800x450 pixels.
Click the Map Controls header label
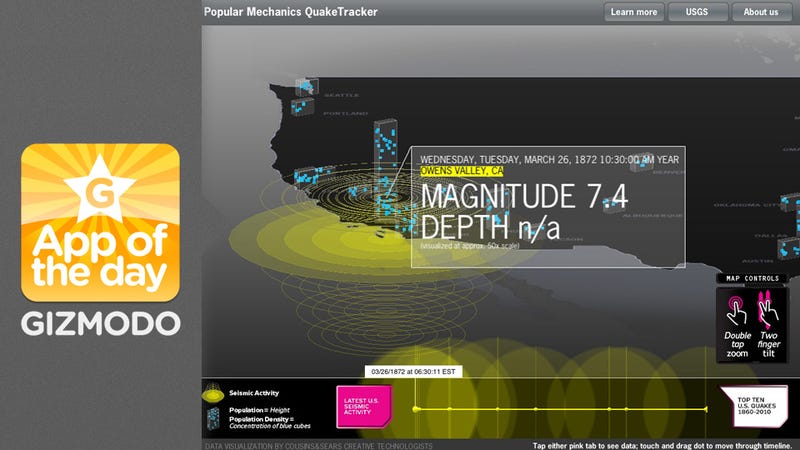click(753, 279)
